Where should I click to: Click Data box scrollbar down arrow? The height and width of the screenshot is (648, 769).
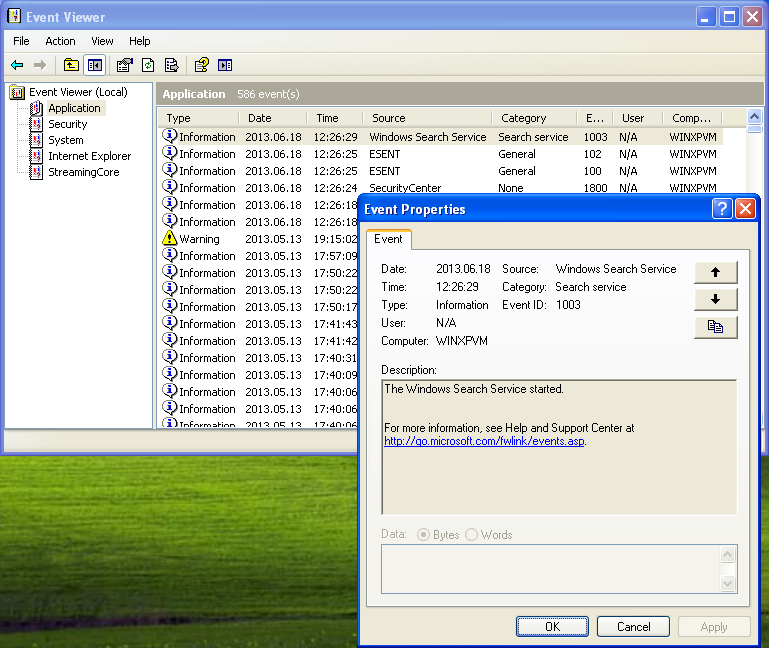[x=727, y=583]
